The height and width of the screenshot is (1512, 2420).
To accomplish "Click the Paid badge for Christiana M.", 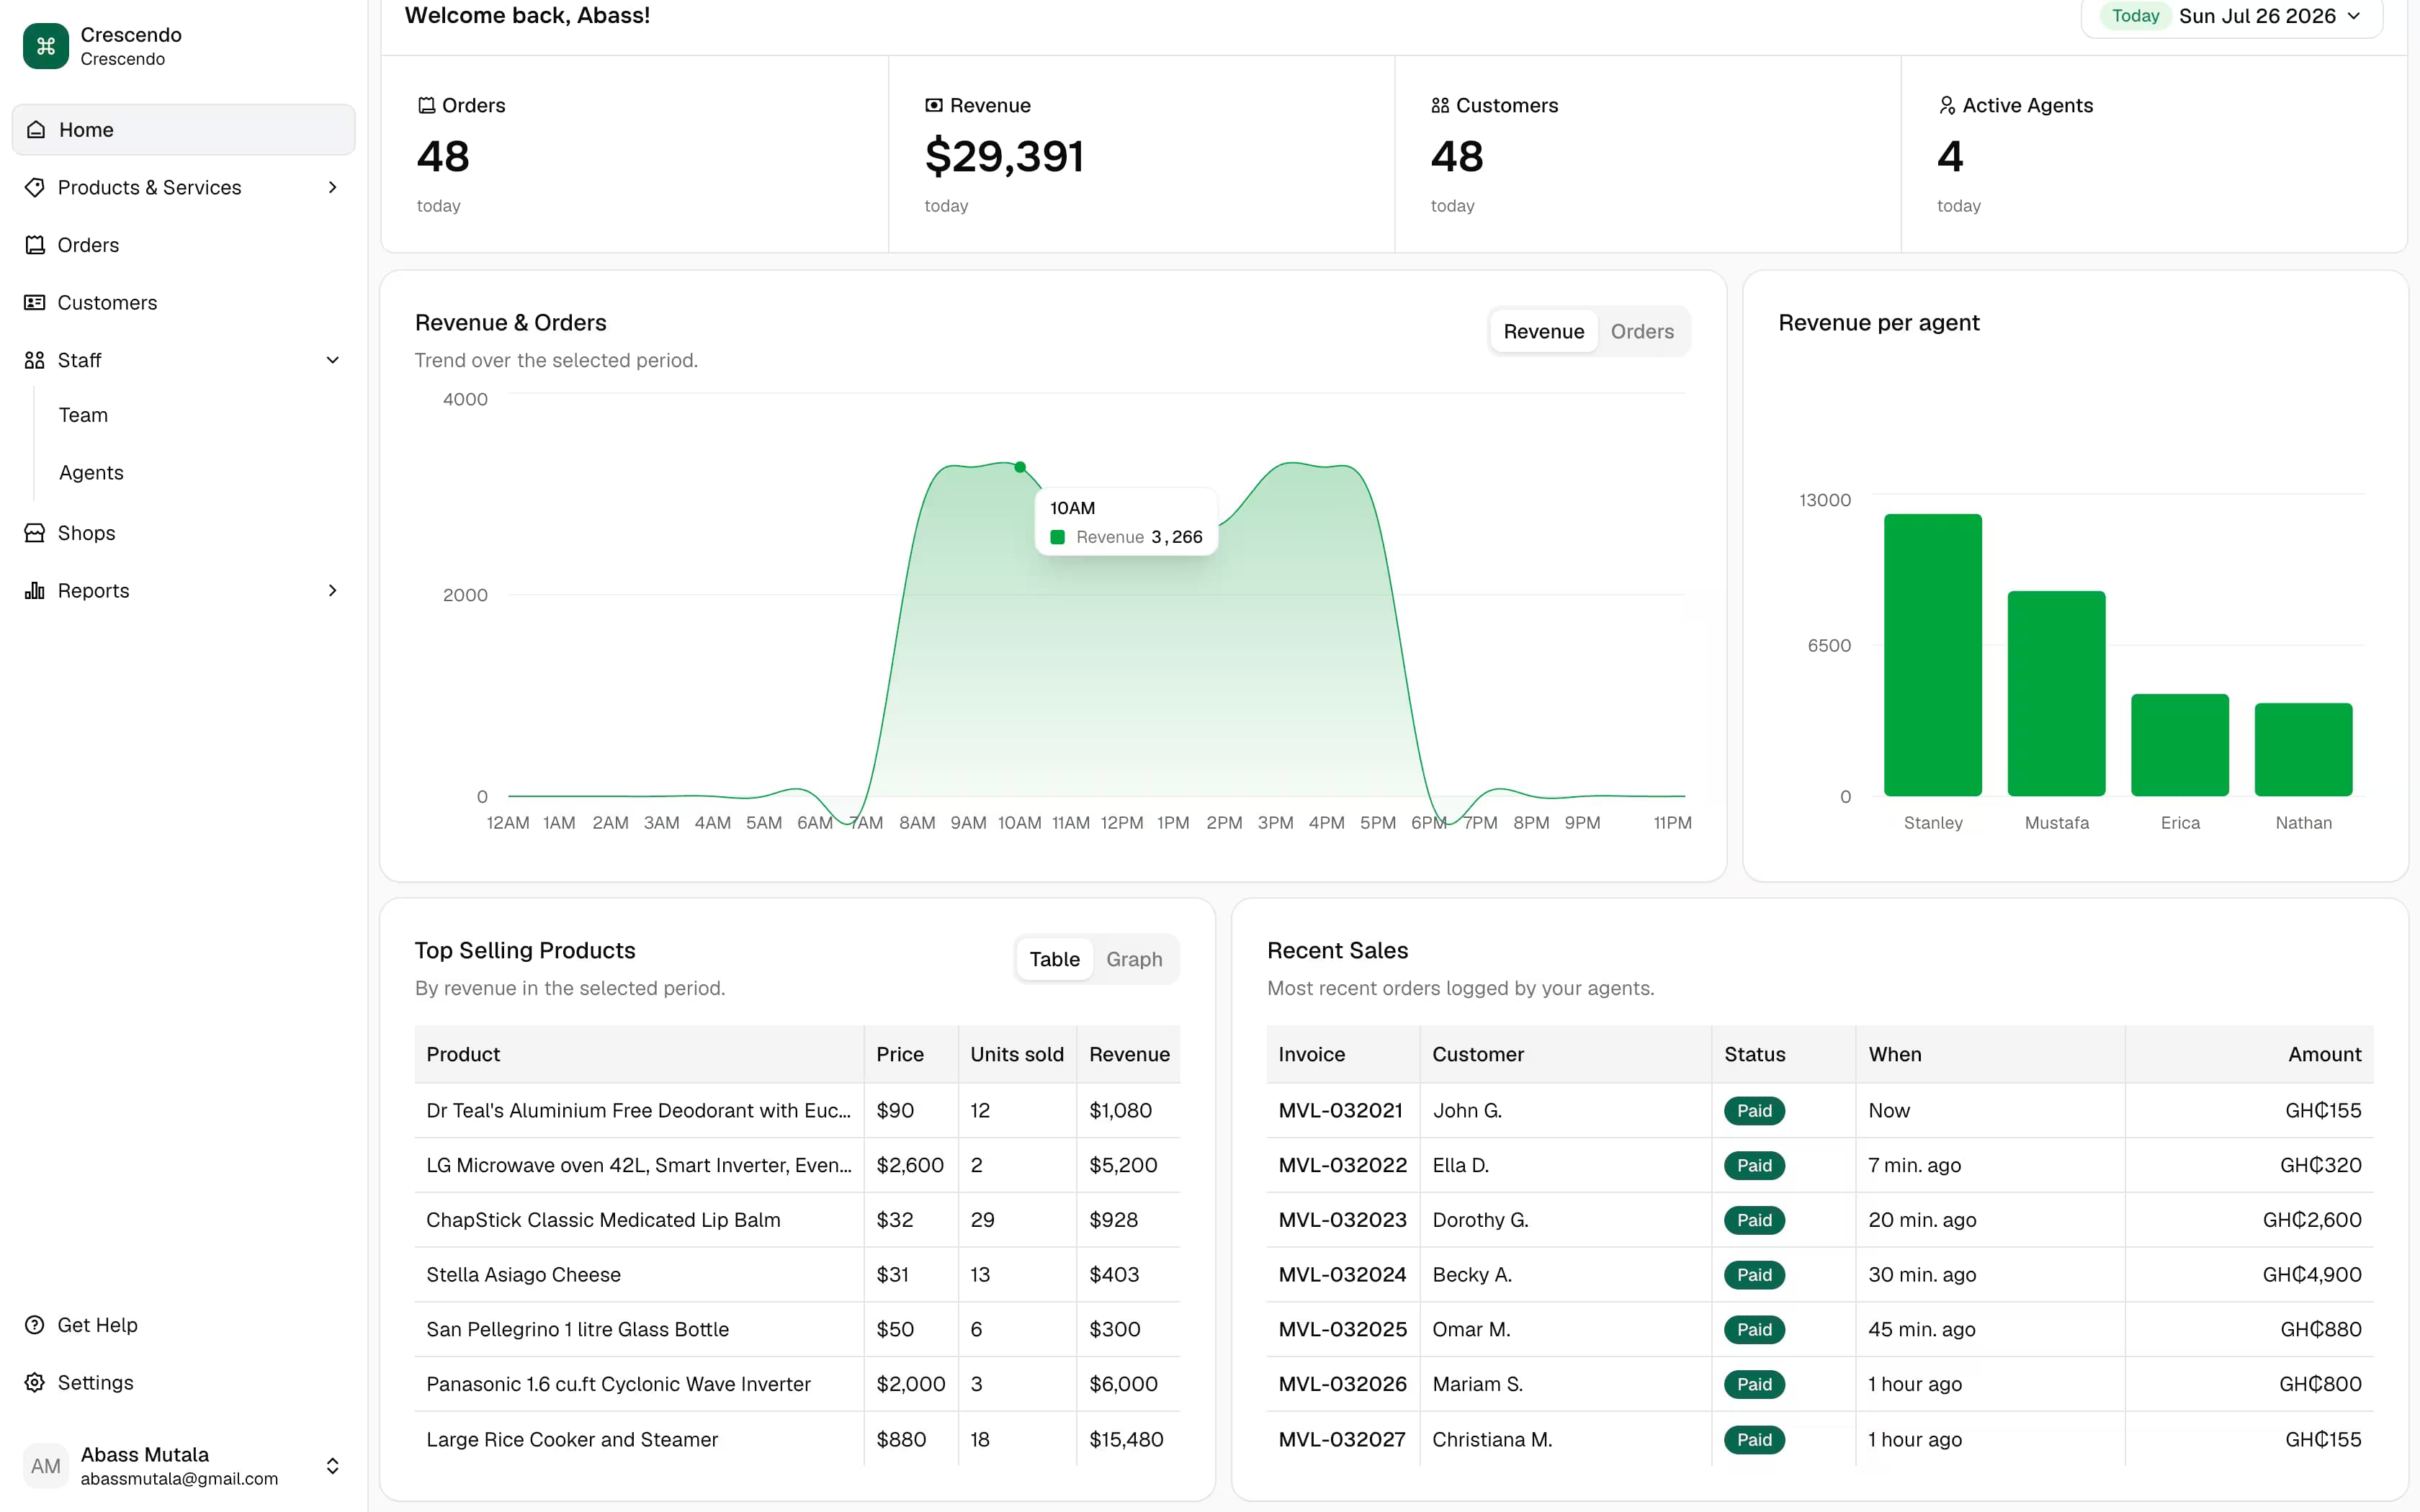I will click(1754, 1439).
